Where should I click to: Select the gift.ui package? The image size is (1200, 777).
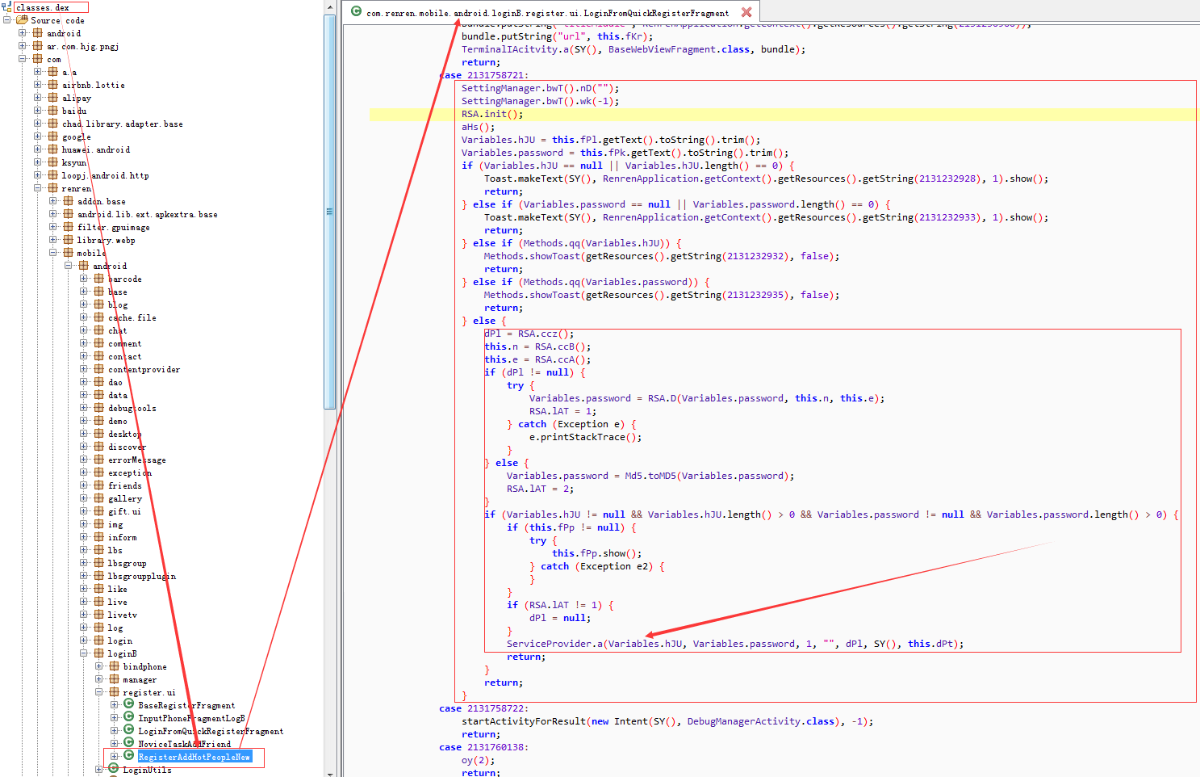tap(125, 512)
